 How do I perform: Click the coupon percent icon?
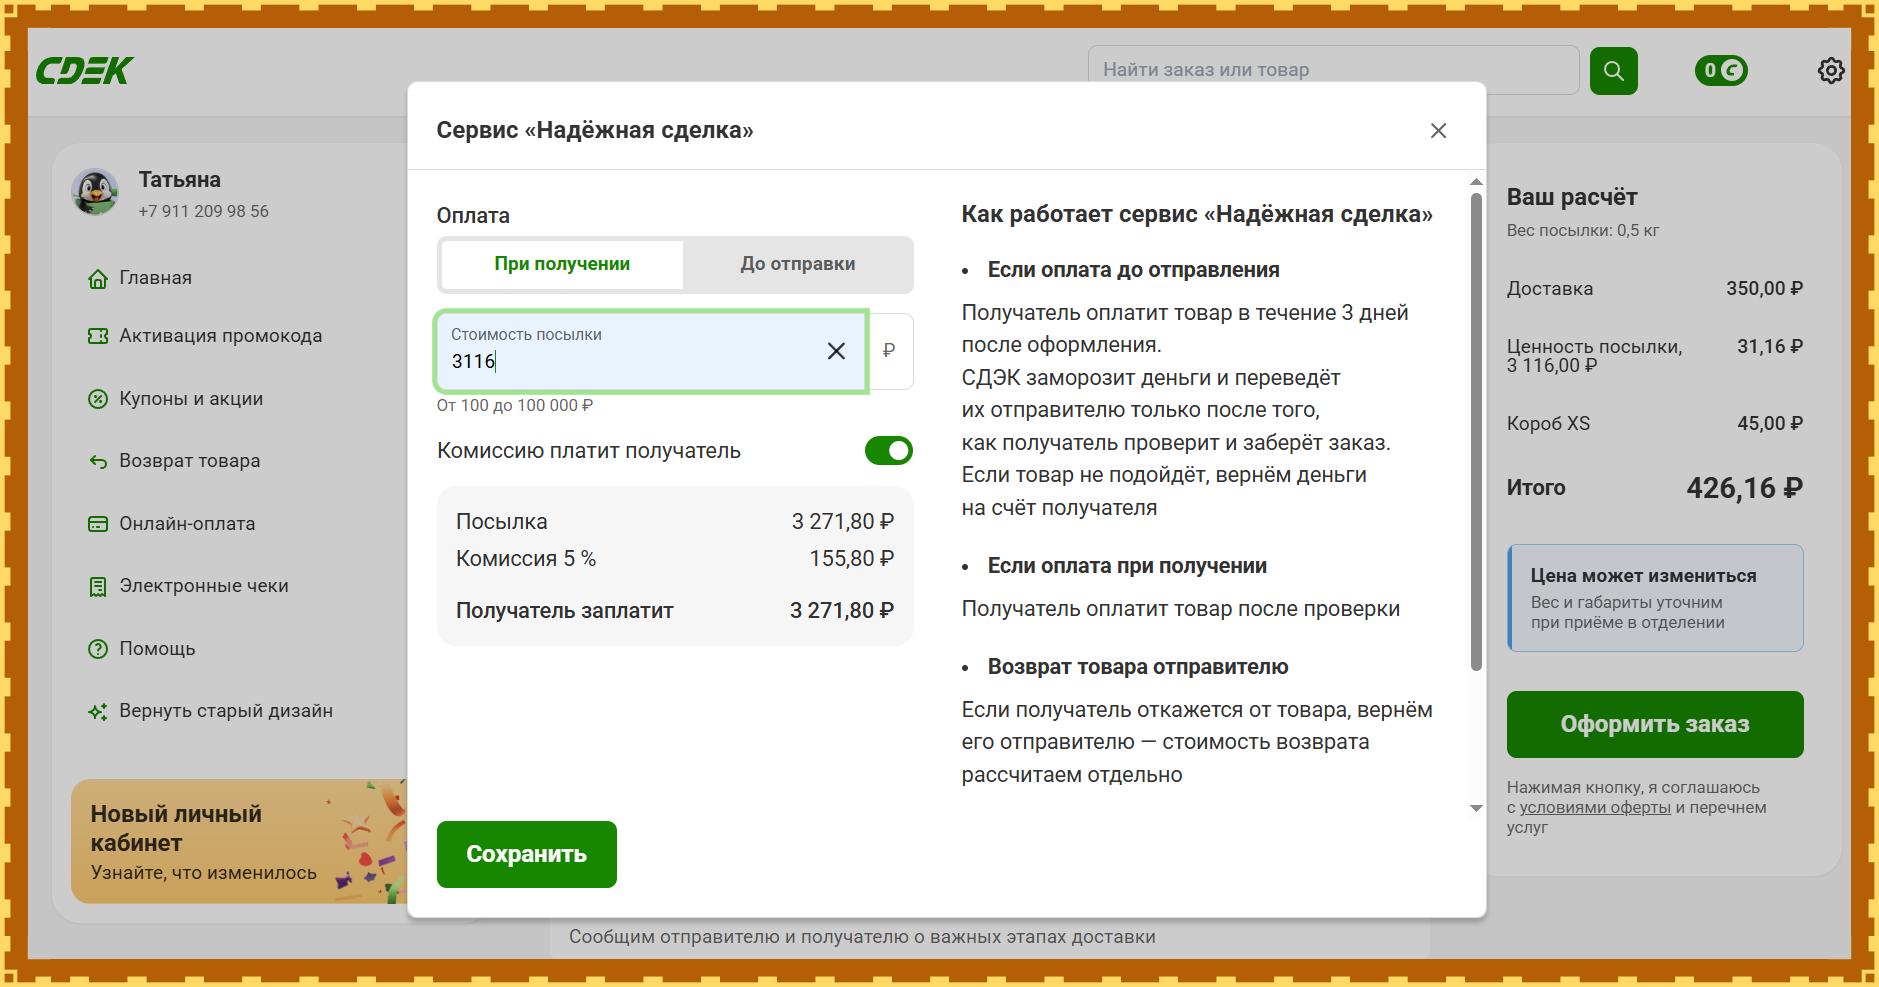click(98, 399)
